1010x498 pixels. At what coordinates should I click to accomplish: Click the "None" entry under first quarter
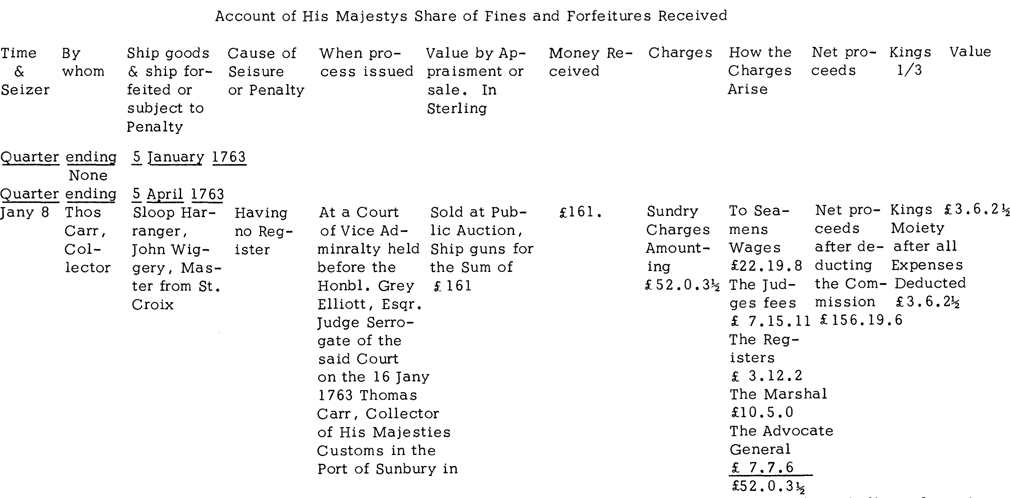pos(88,176)
